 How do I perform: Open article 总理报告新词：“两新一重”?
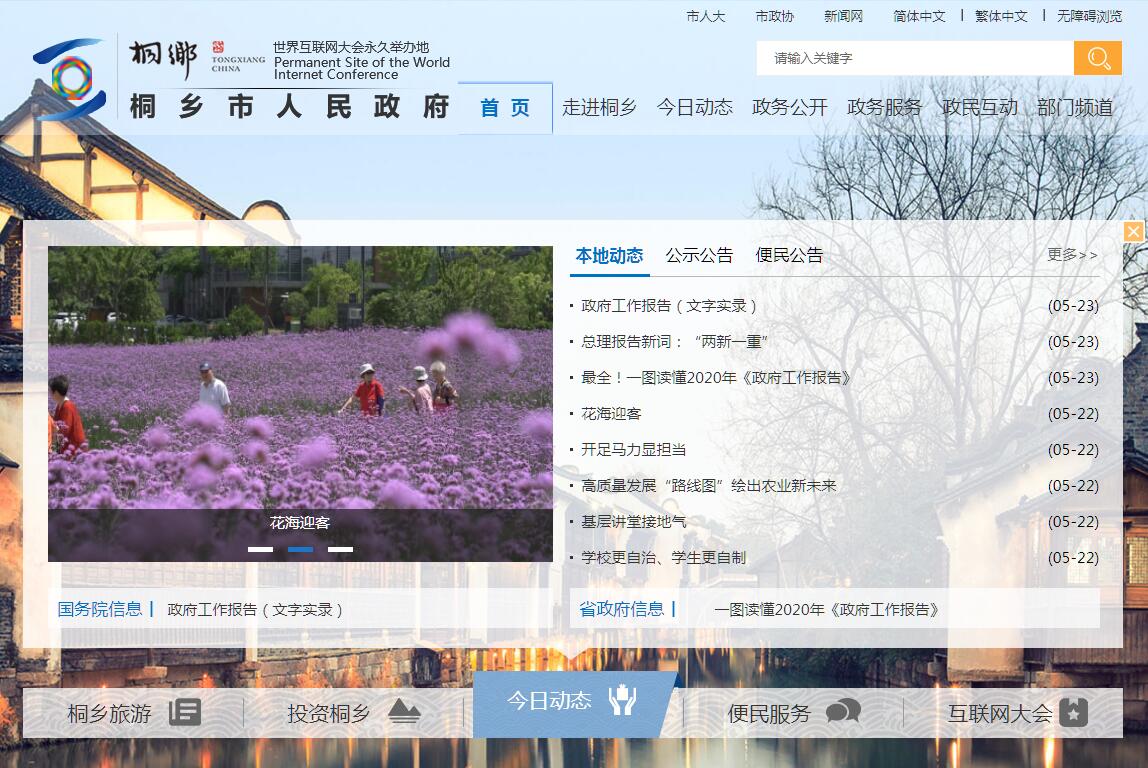click(x=674, y=342)
